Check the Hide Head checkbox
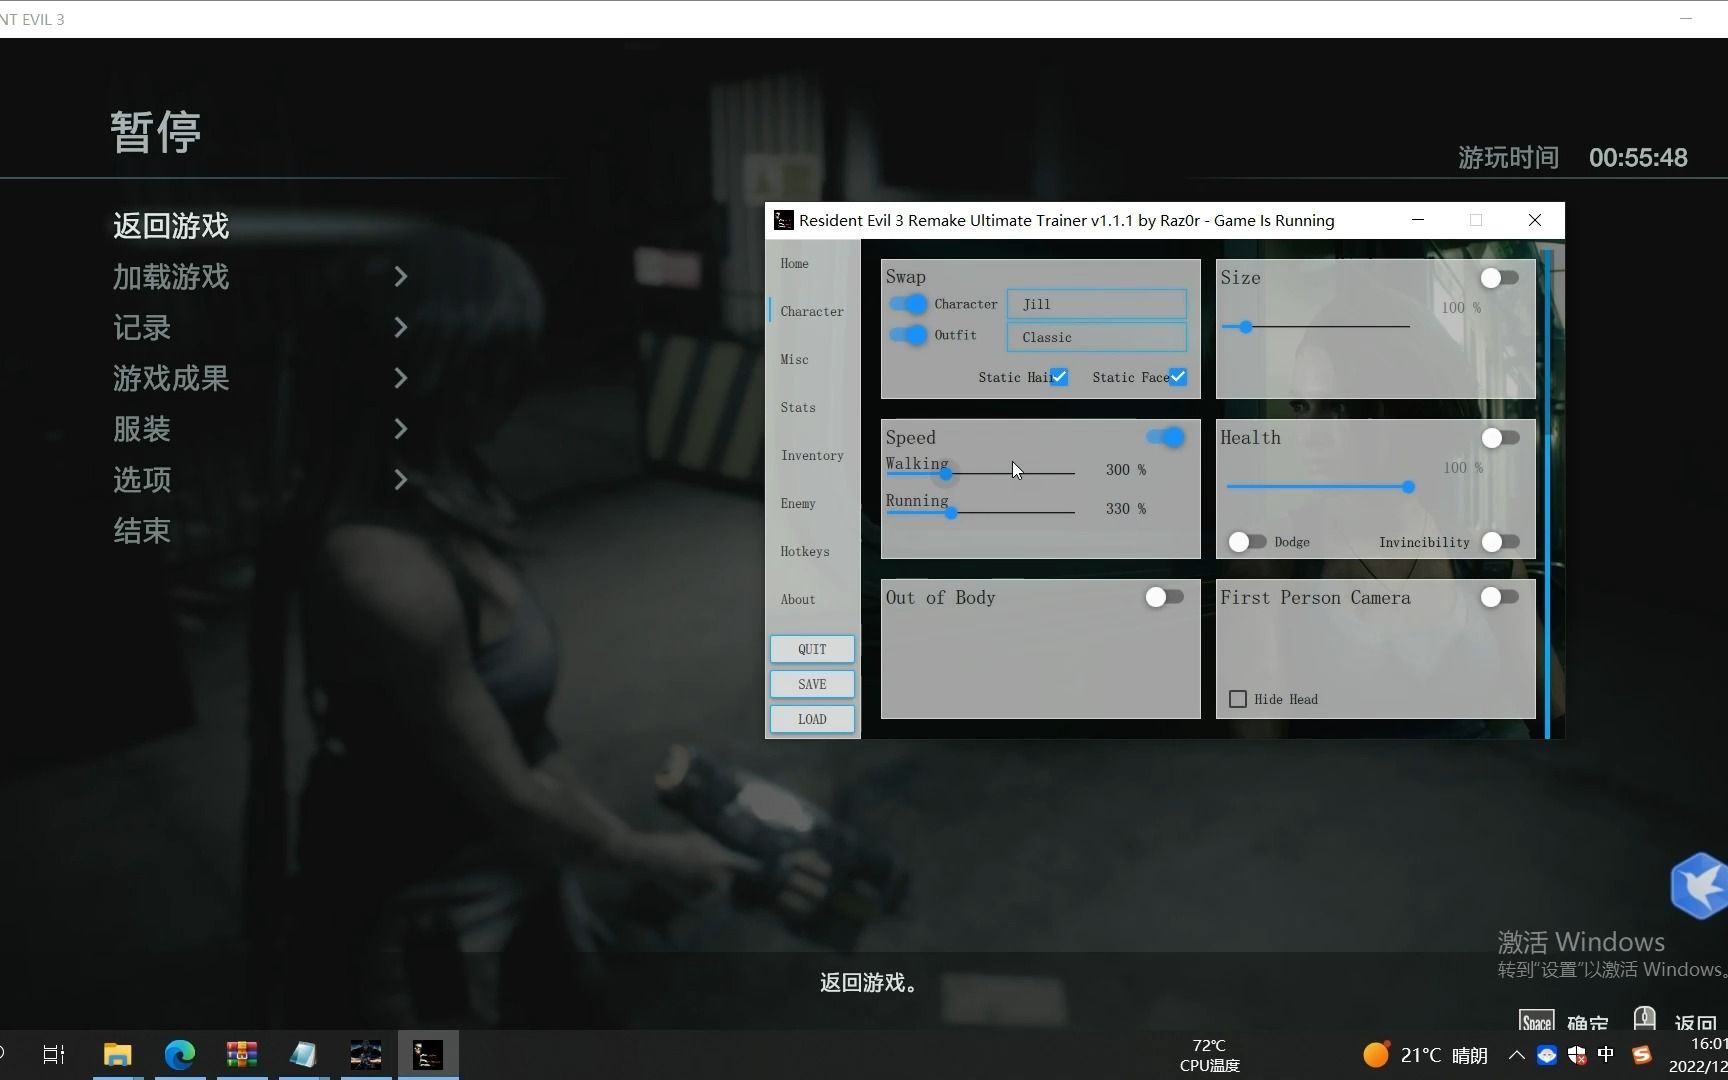This screenshot has width=1728, height=1080. coord(1238,699)
